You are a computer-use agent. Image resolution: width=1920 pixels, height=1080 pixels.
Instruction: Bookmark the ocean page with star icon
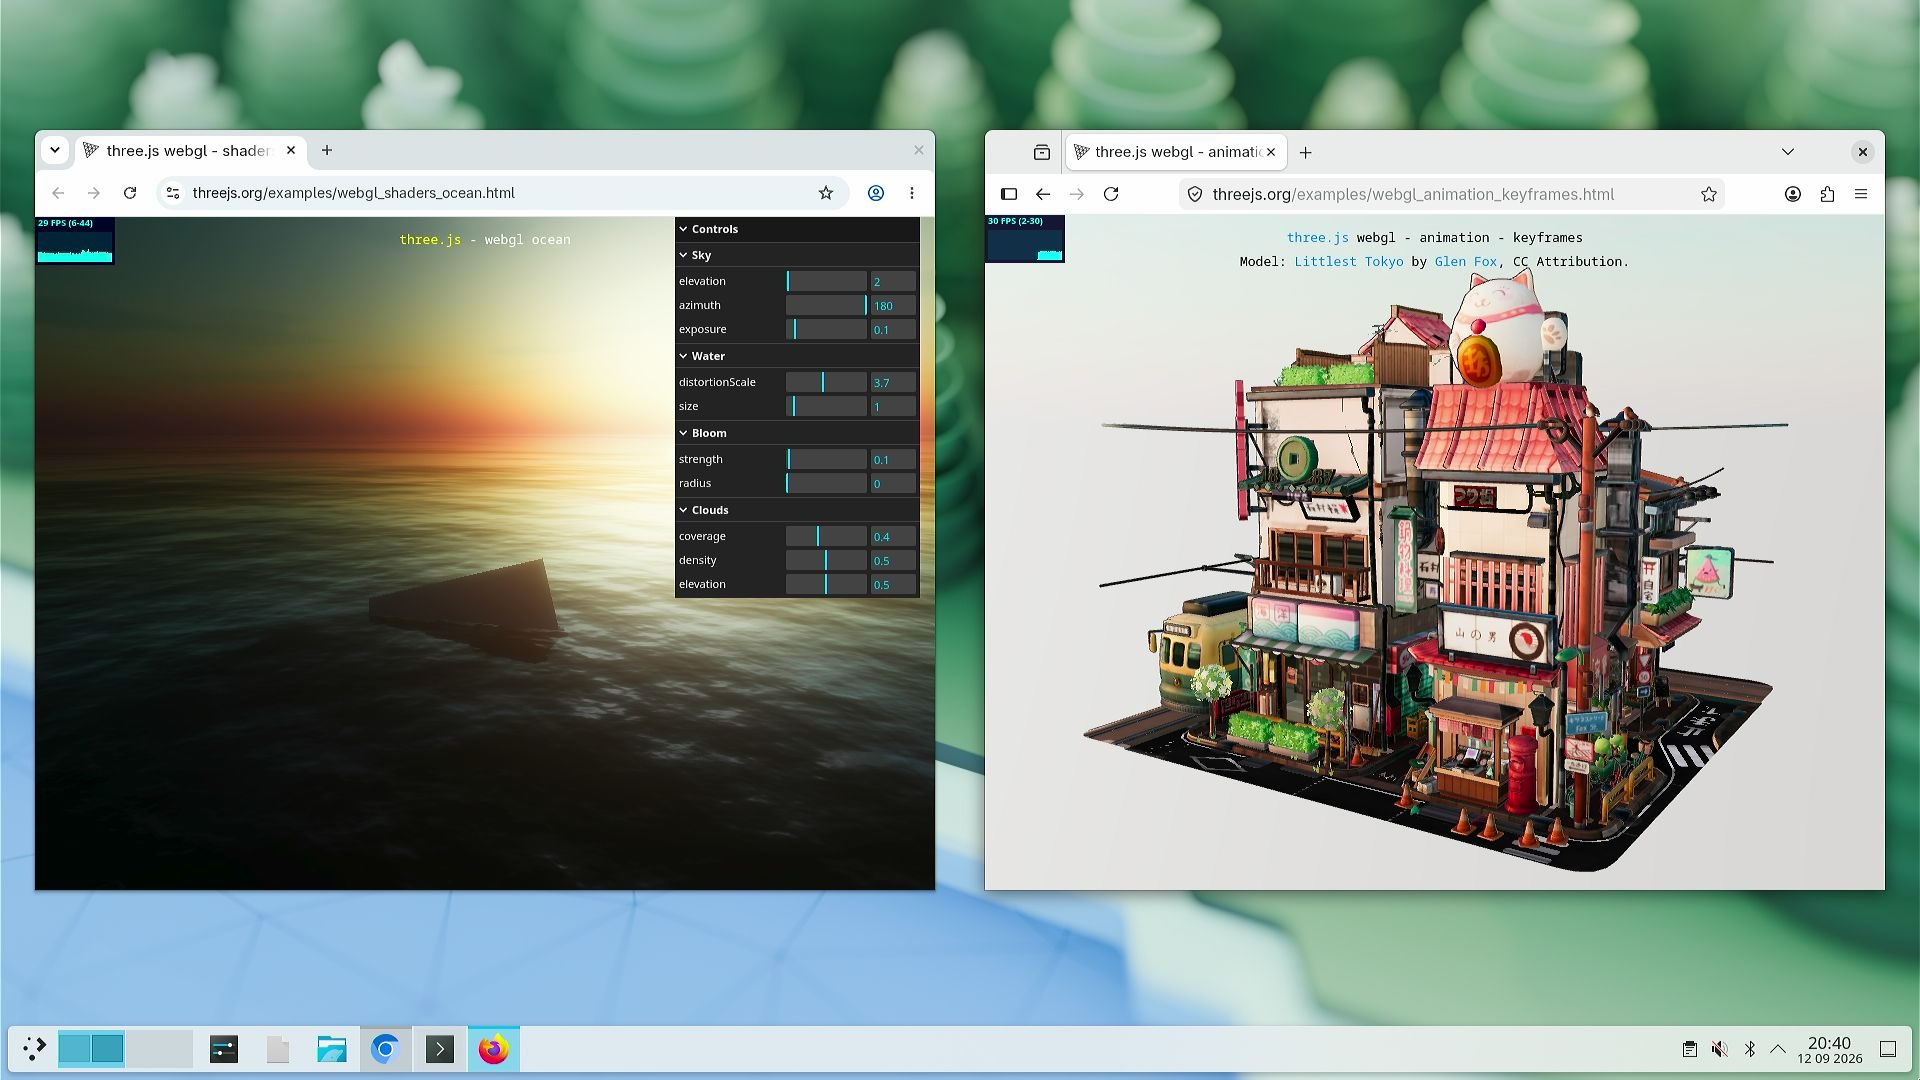826,193
